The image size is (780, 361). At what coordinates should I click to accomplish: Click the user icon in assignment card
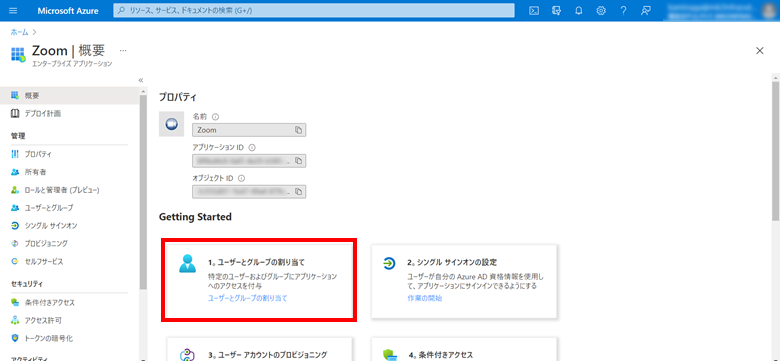[188, 264]
